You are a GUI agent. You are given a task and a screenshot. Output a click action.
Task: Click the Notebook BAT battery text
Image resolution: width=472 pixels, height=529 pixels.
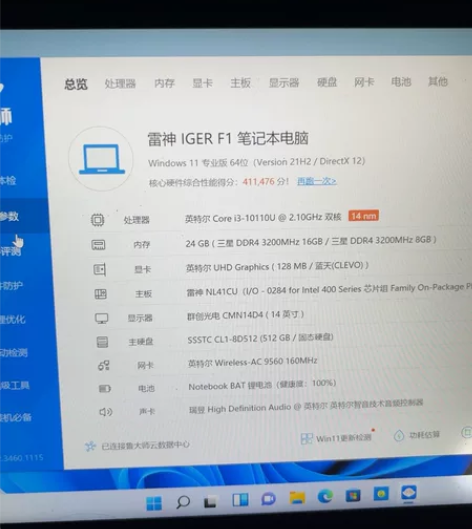click(x=262, y=385)
